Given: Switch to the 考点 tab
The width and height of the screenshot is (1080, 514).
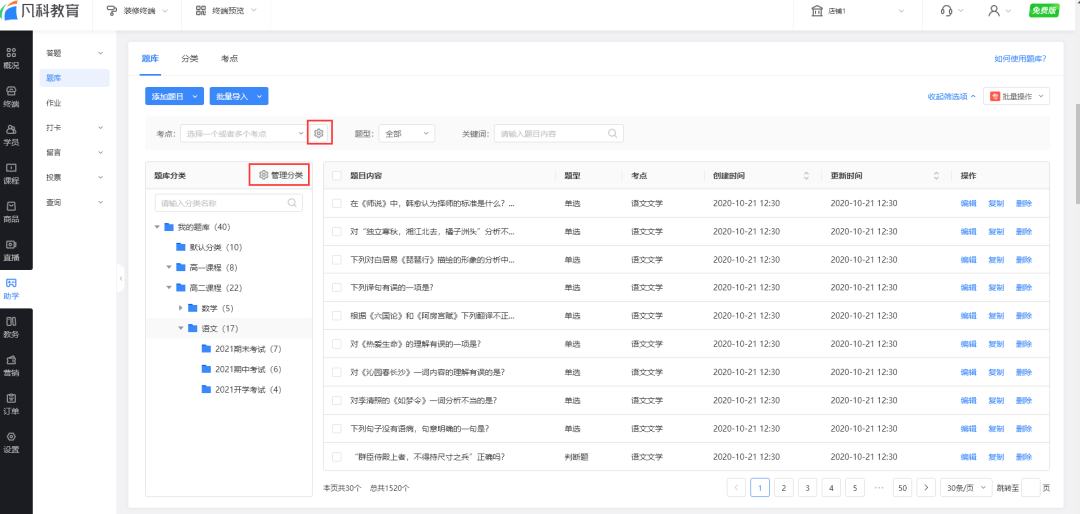Looking at the screenshot, I should [x=229, y=59].
